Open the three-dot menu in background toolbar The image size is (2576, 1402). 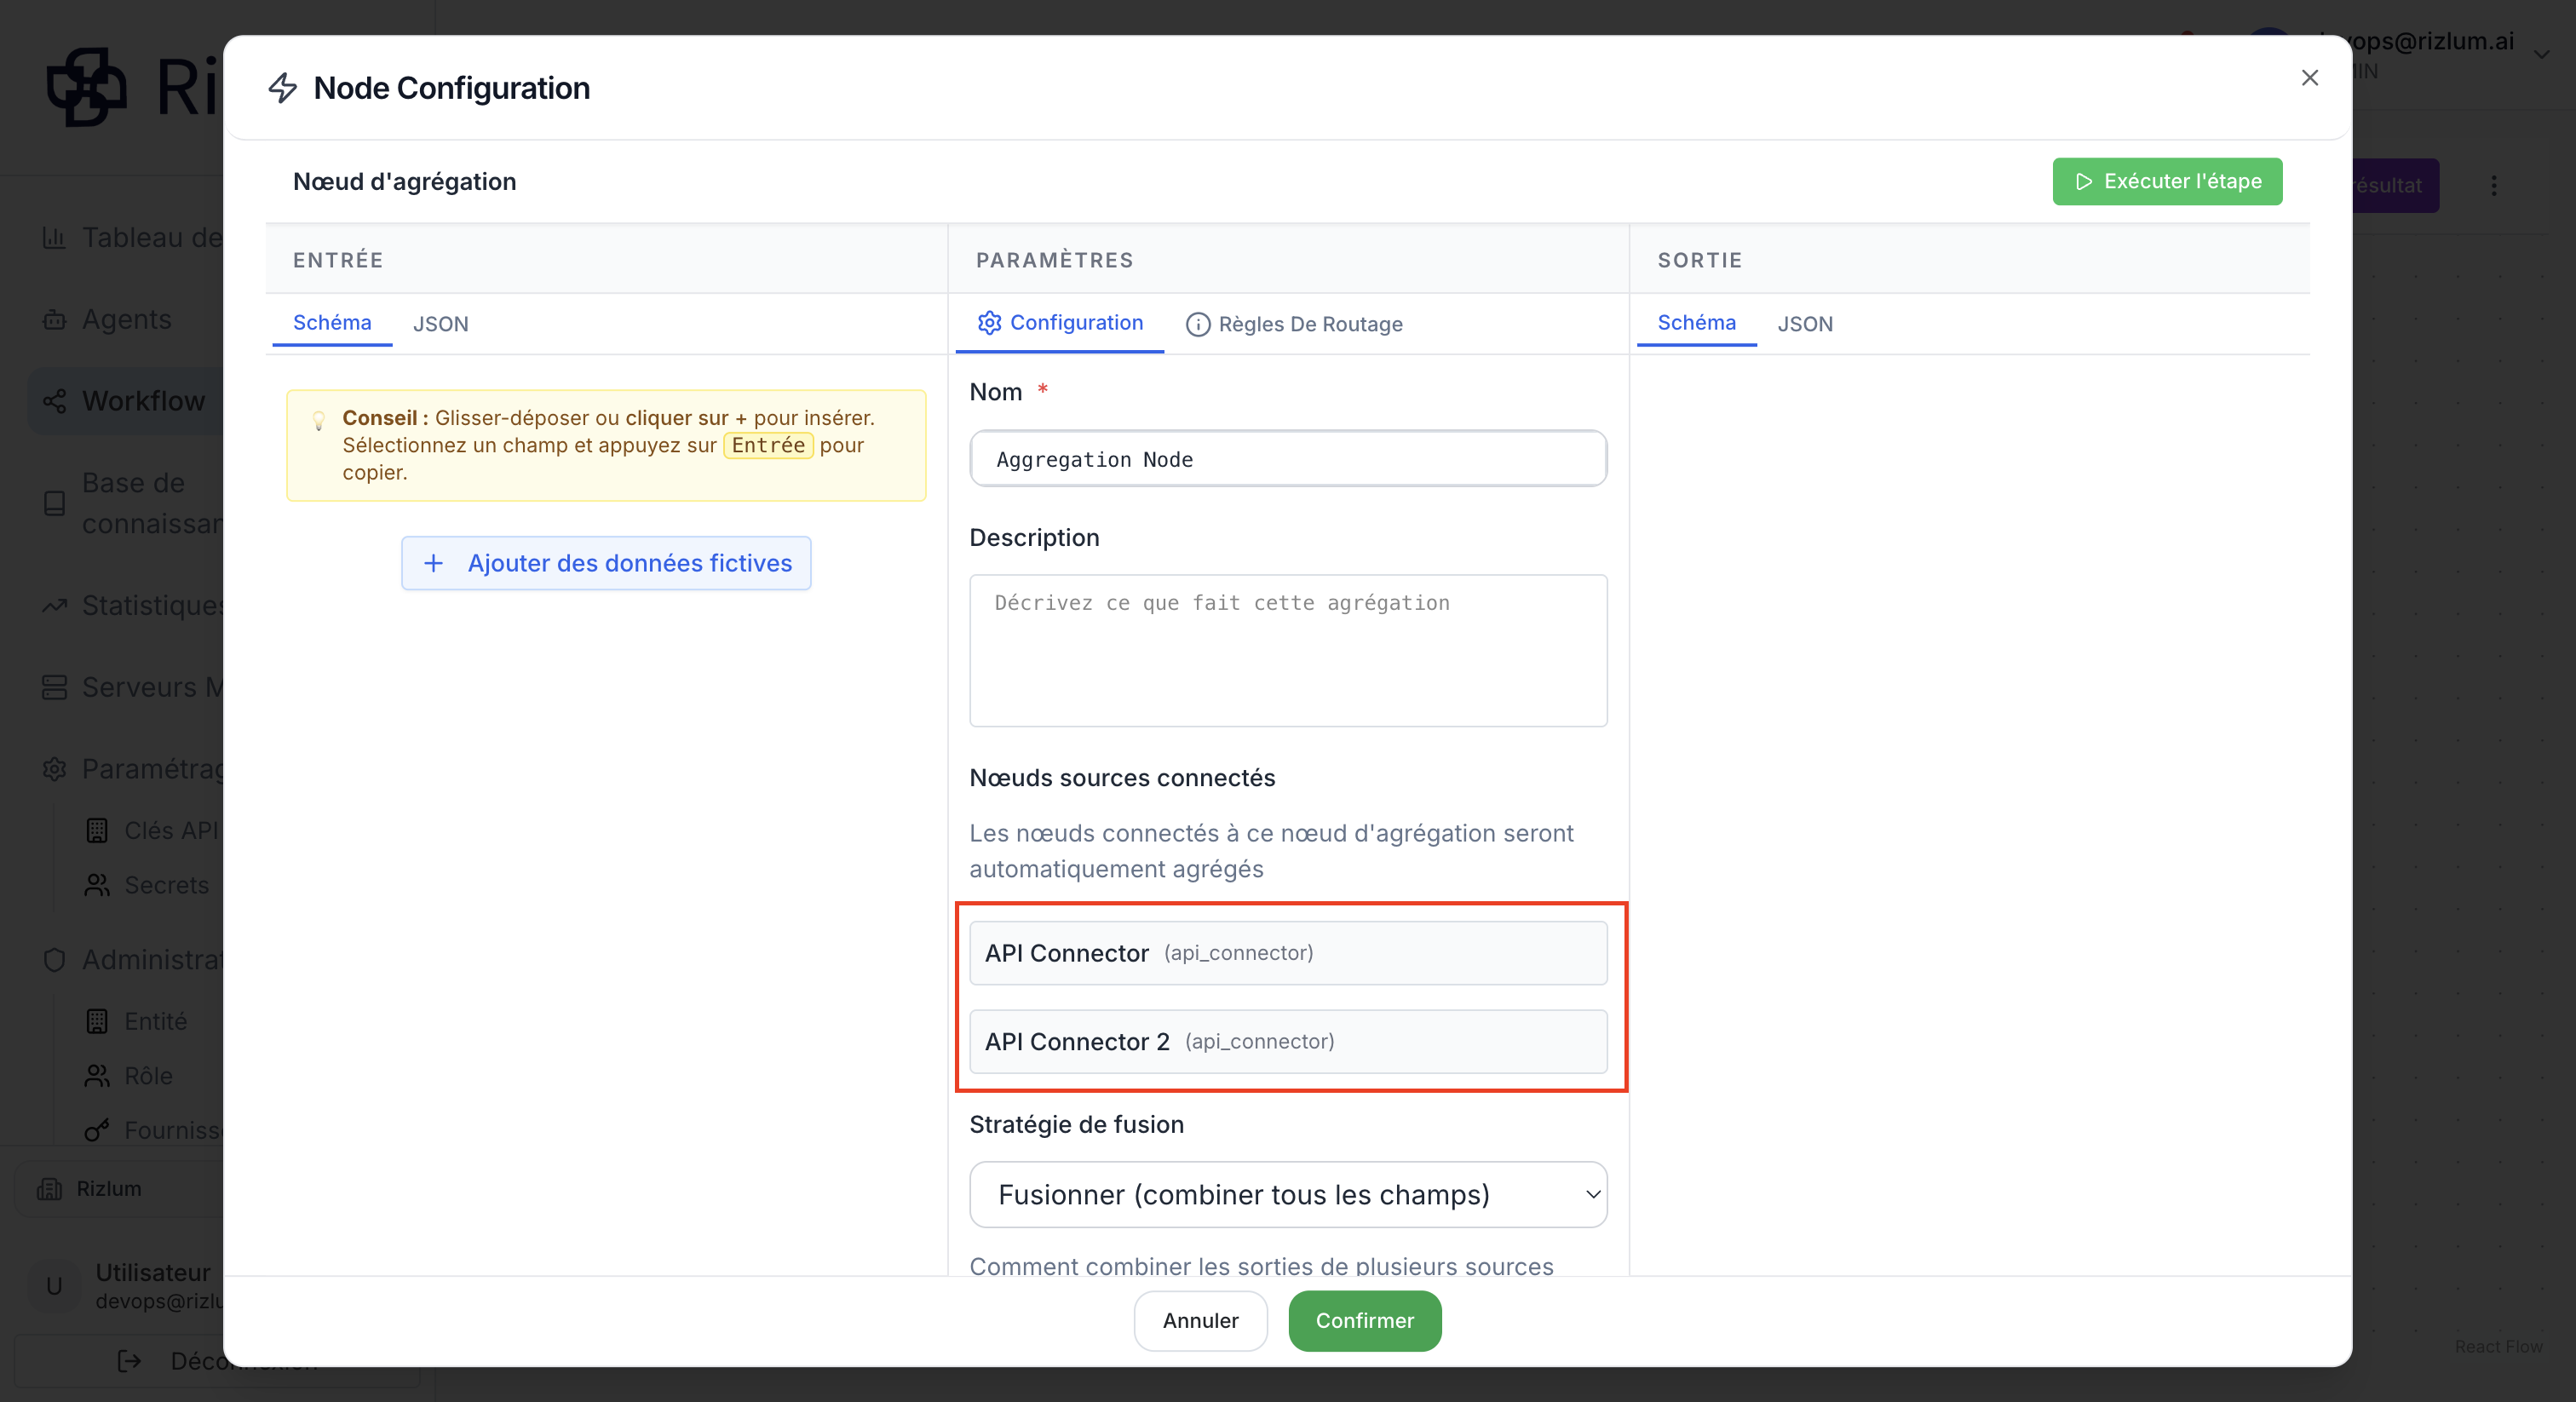[x=2493, y=186]
